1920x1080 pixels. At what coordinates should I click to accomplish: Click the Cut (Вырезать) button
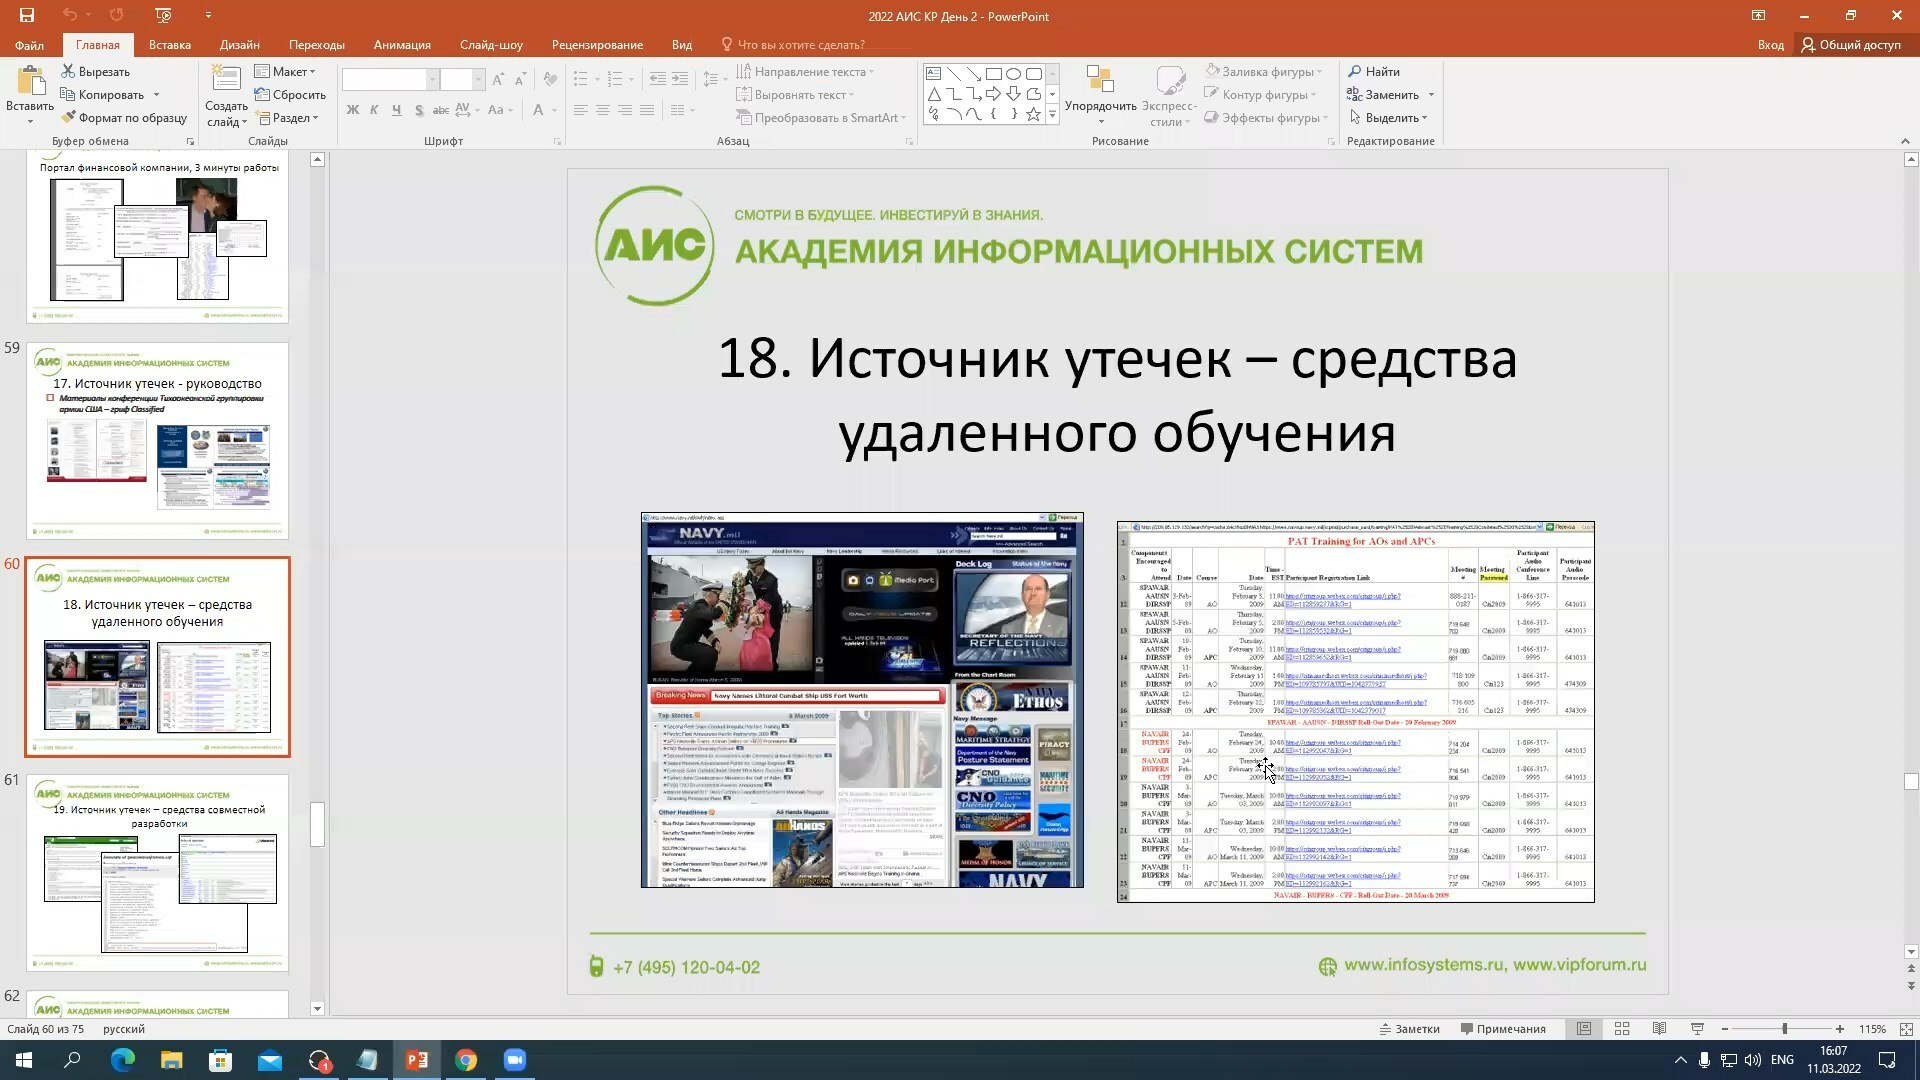[96, 72]
